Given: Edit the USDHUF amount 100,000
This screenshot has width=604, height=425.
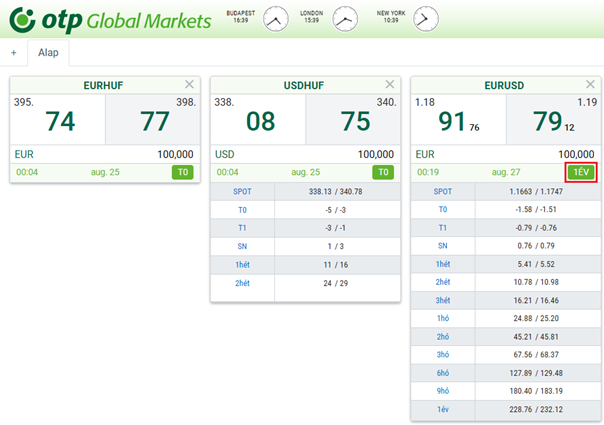Looking at the screenshot, I should point(376,155).
